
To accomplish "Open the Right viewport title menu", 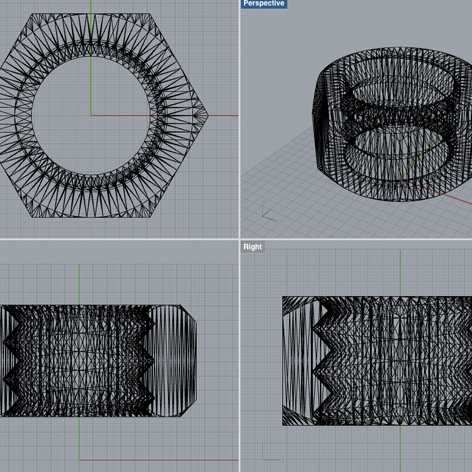I will point(253,247).
